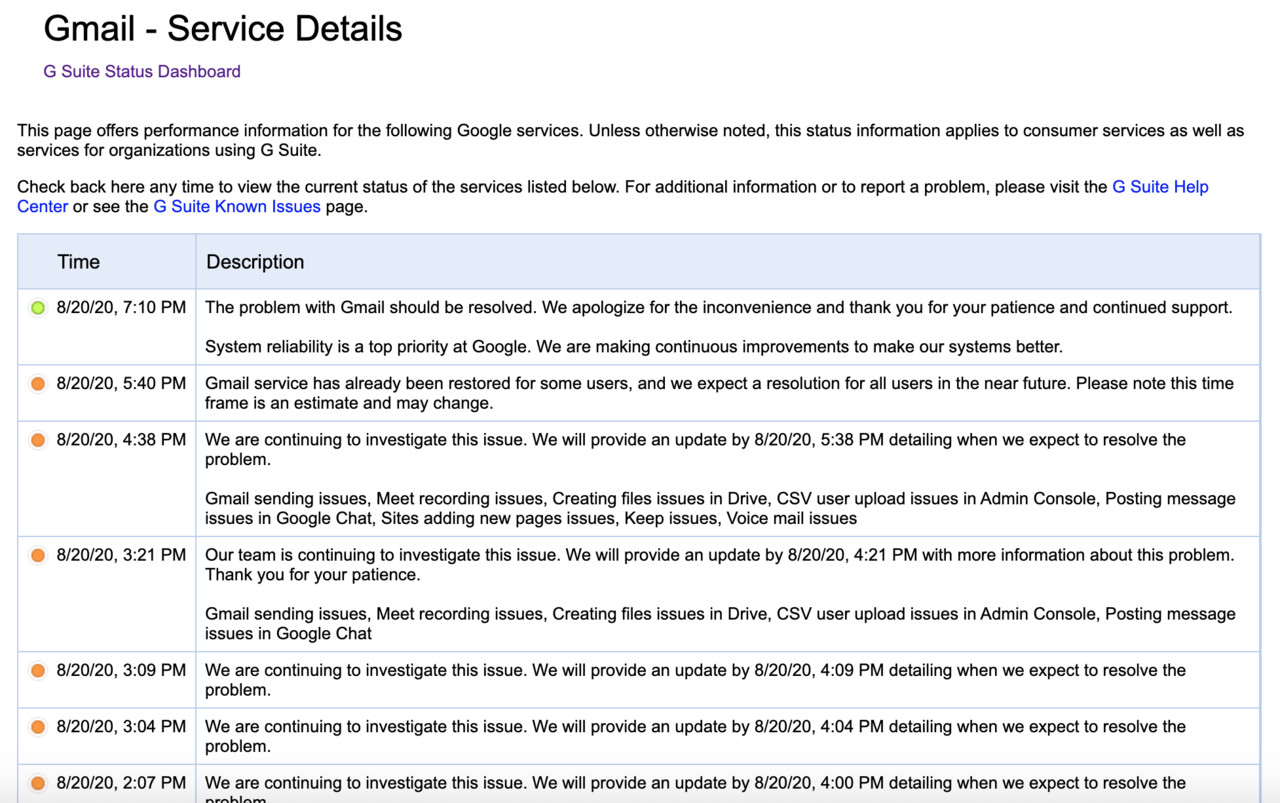Viewport: 1280px width, 803px height.
Task: Select the orange status dot for 3:04 PM
Action: (38, 727)
